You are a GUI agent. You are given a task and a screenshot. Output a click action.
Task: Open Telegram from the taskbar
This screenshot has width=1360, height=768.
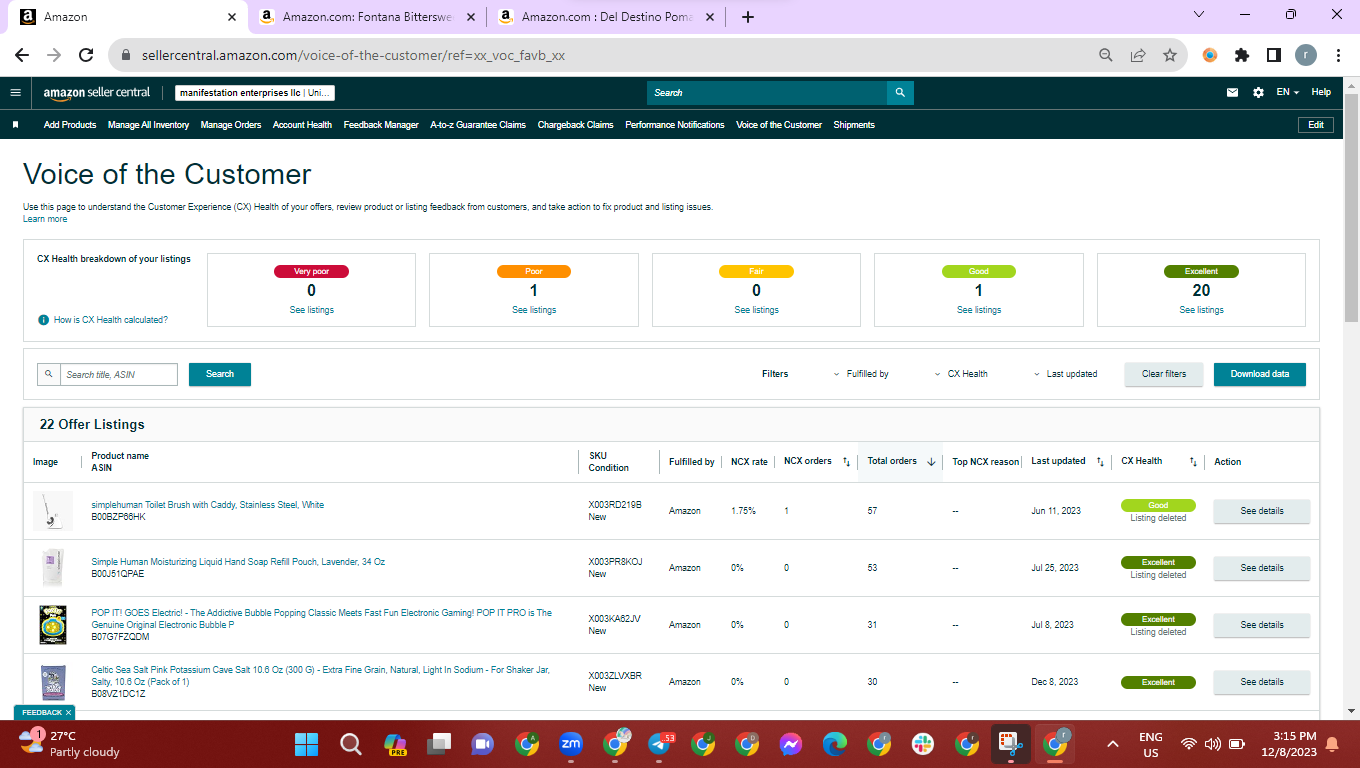[659, 744]
